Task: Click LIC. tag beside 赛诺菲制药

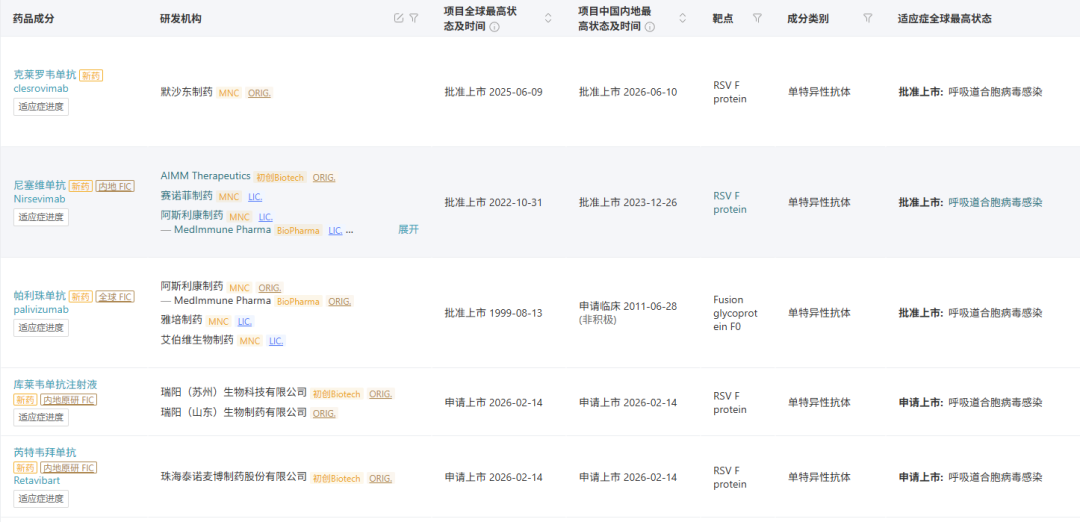Action: 255,197
